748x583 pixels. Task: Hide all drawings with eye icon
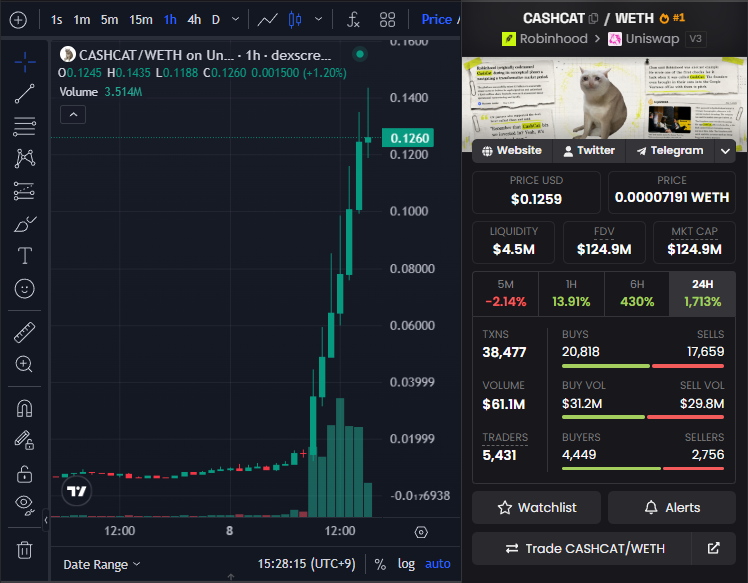point(25,505)
